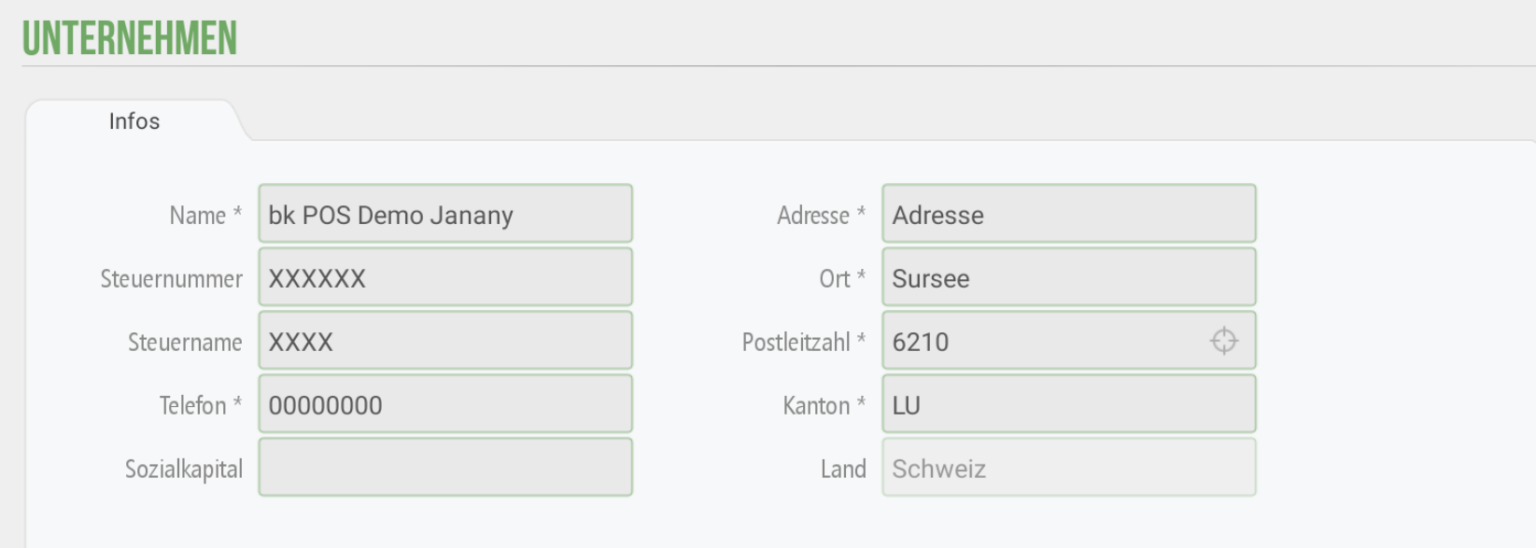Click into the Adresse input field
The width and height of the screenshot is (1536, 548).
pos(1069,213)
